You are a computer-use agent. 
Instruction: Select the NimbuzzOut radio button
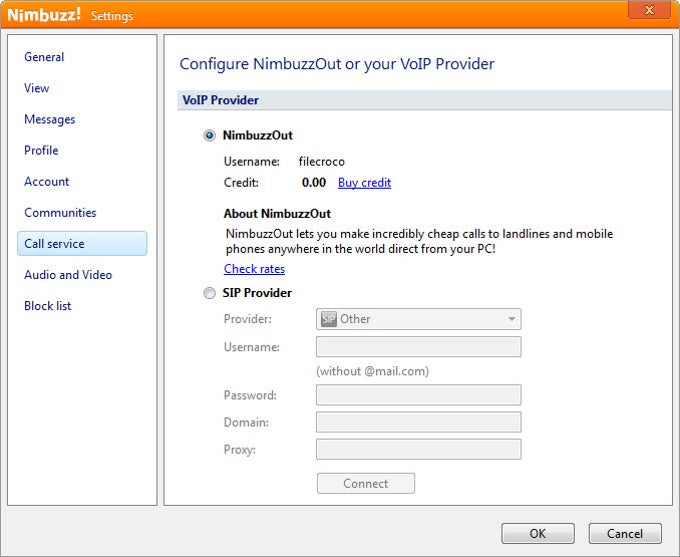point(209,136)
